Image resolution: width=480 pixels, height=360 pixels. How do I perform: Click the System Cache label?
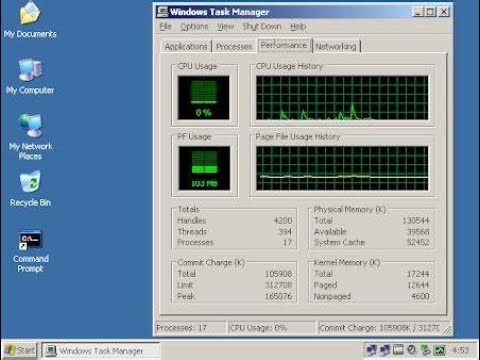click(x=339, y=242)
